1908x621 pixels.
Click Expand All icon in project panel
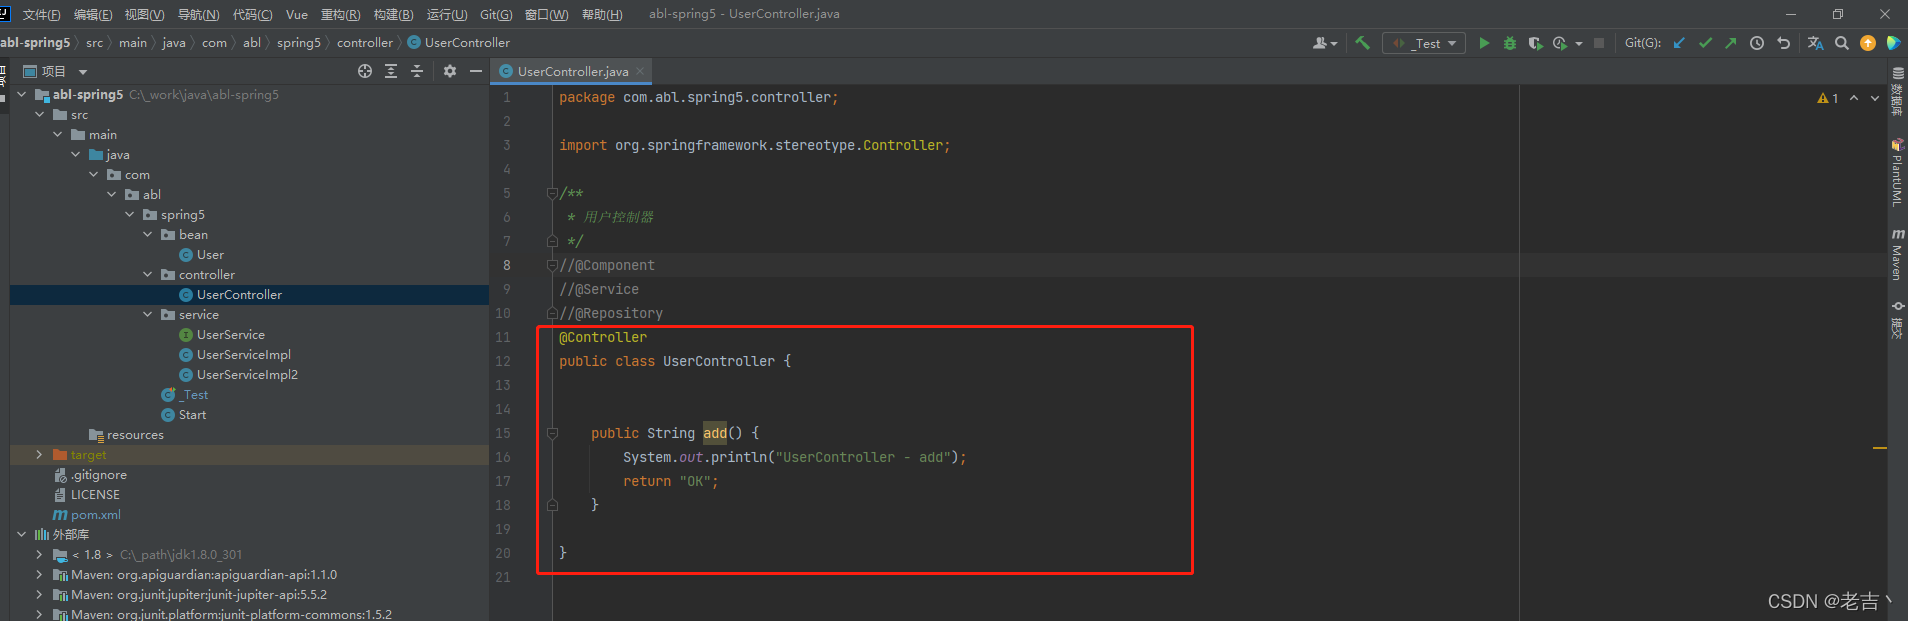pyautogui.click(x=391, y=71)
